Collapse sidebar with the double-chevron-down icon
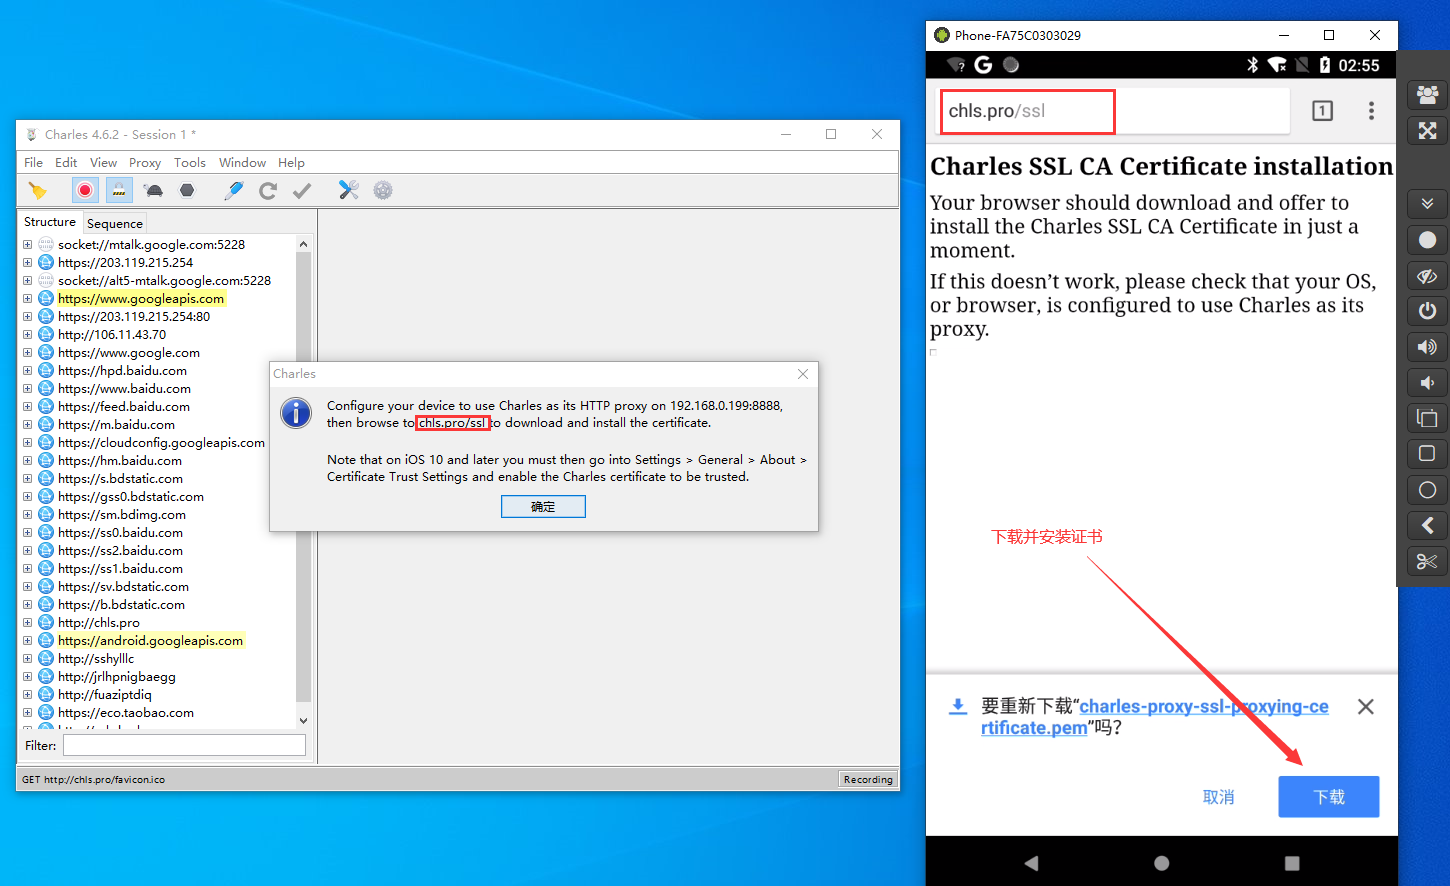 (x=1427, y=203)
